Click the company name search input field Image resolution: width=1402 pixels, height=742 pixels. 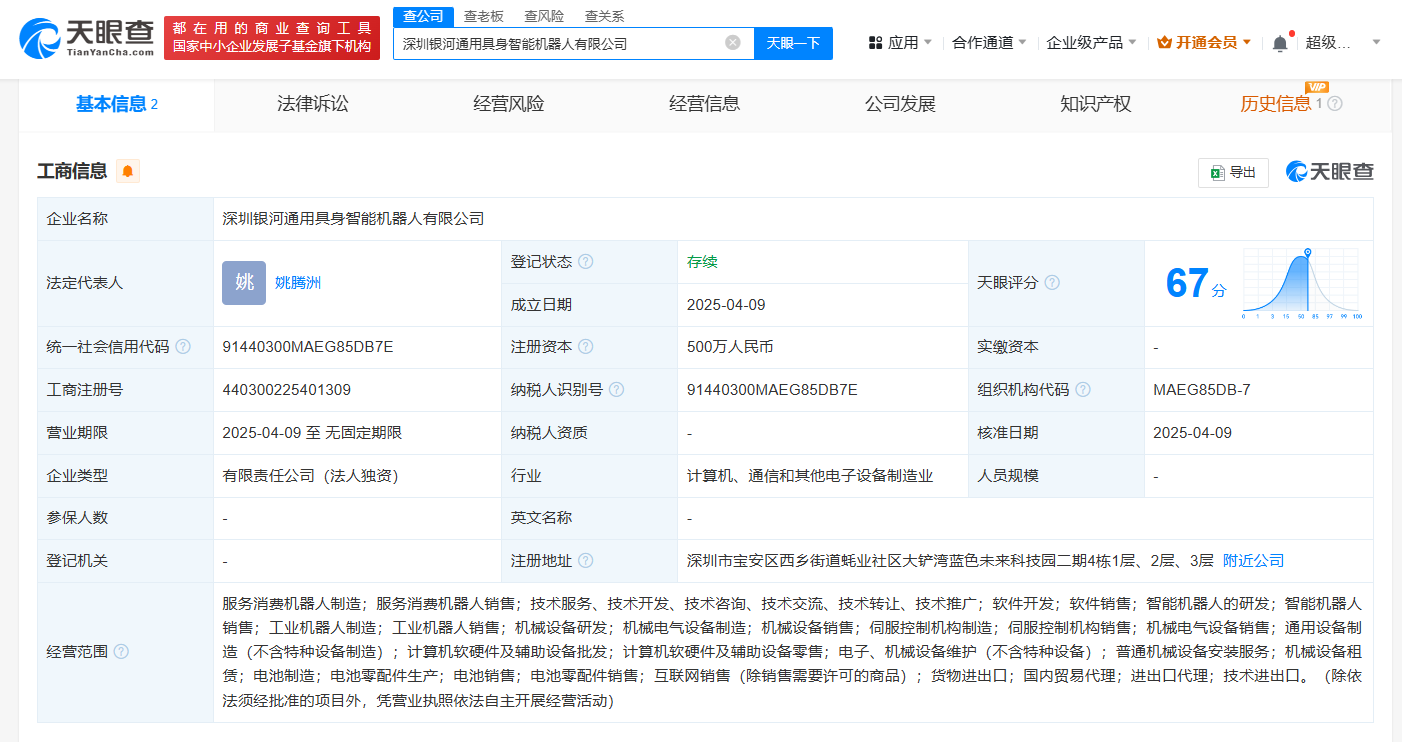(x=560, y=43)
